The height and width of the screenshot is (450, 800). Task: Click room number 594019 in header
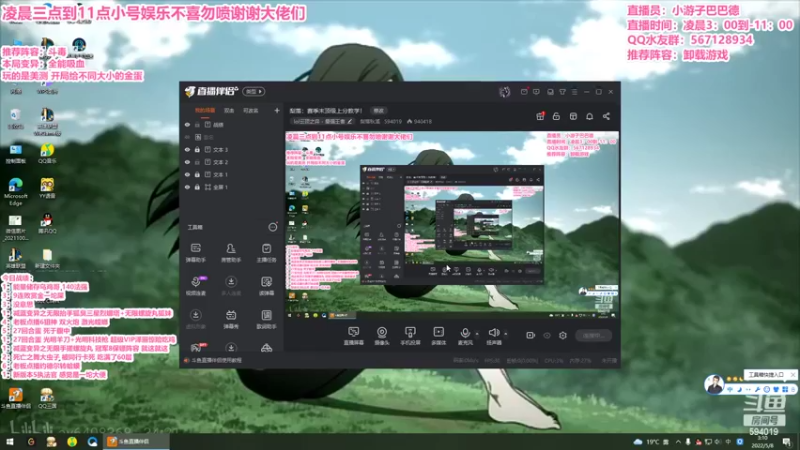point(392,121)
